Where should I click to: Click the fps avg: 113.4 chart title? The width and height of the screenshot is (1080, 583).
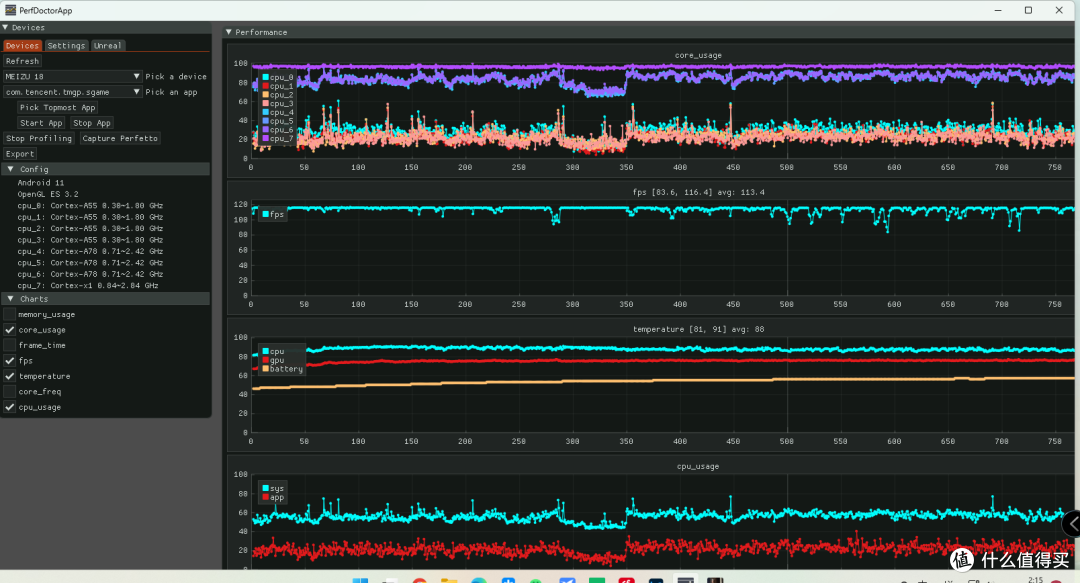click(698, 192)
